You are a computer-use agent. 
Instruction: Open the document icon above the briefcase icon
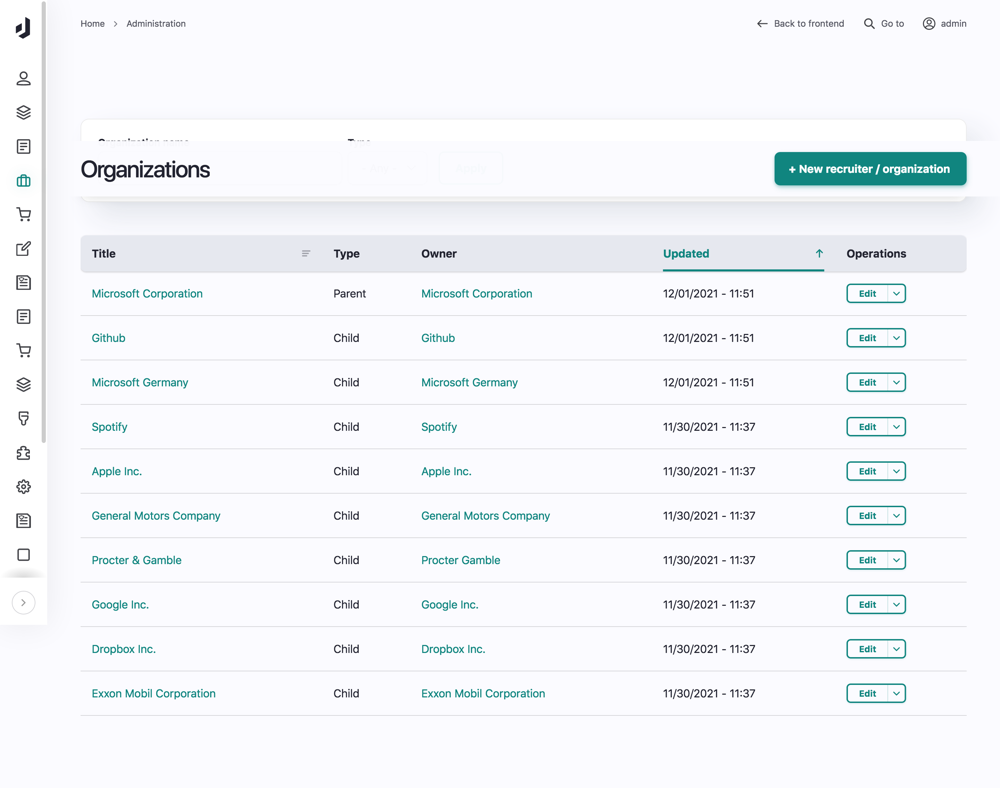click(x=24, y=147)
